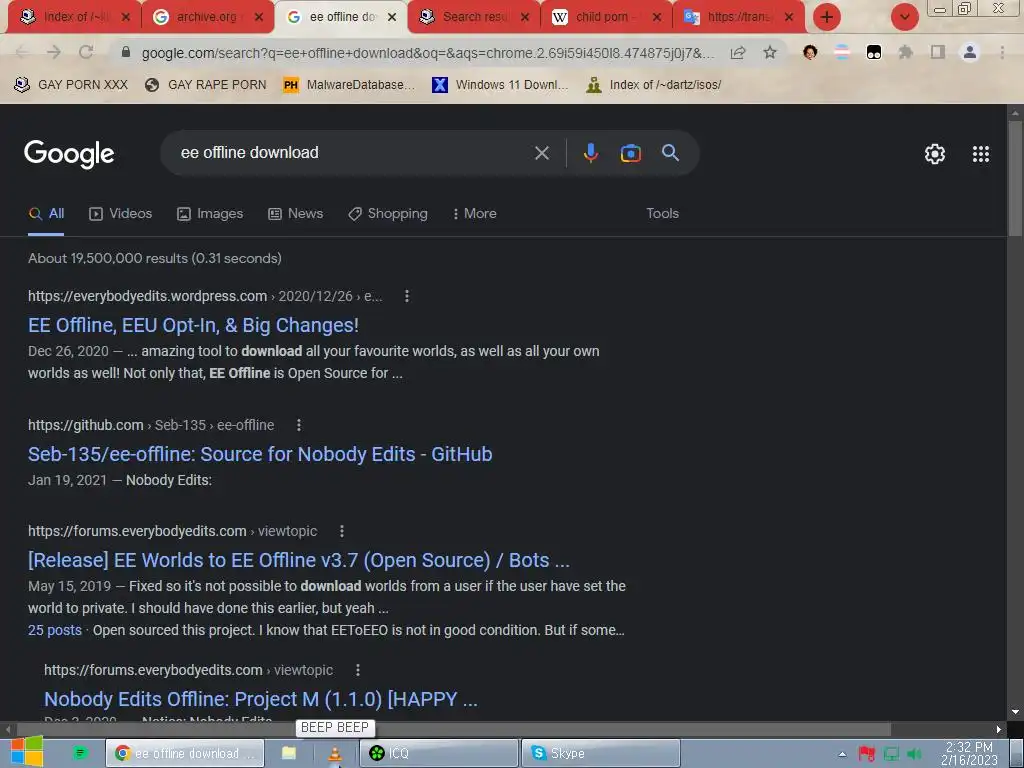The height and width of the screenshot is (768, 1024).
Task: Open the Google apps grid
Action: (x=980, y=154)
